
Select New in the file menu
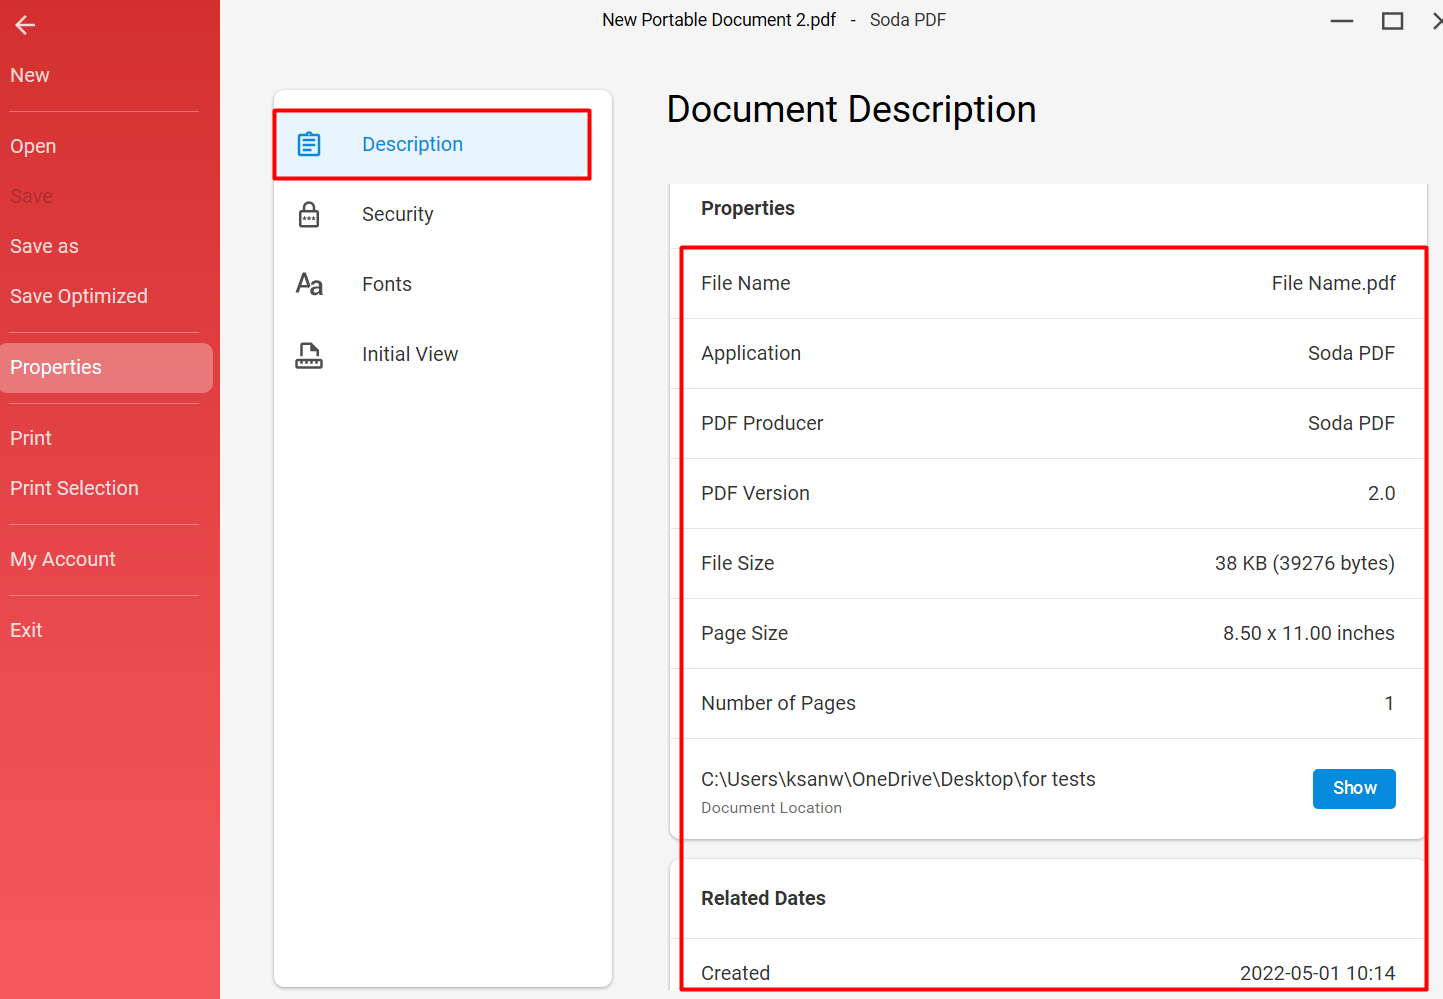(x=30, y=75)
